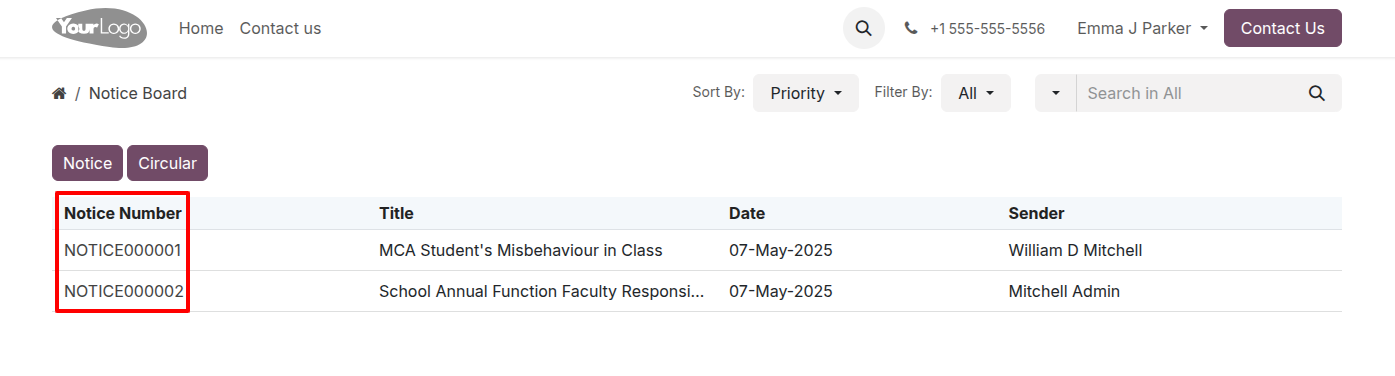1395x376 pixels.
Task: Click the search magnifier in Search in All
Action: [1317, 93]
